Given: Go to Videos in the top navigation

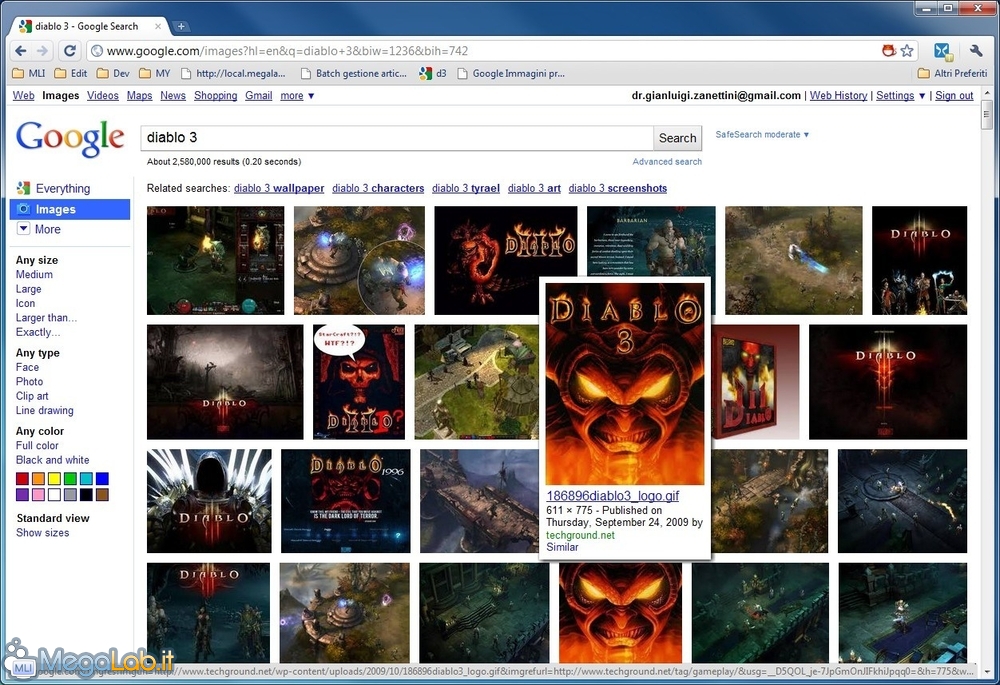Looking at the screenshot, I should point(103,96).
